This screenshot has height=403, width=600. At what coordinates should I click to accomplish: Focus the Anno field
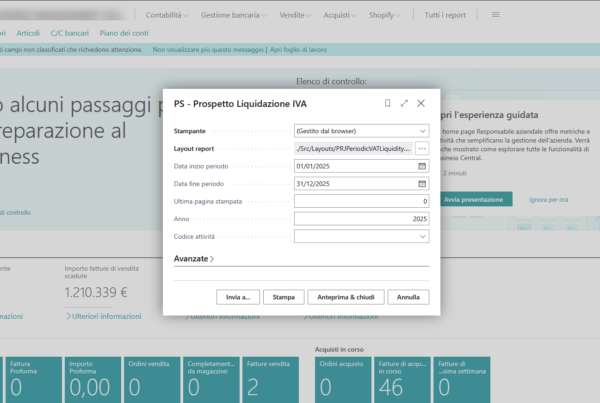point(362,219)
